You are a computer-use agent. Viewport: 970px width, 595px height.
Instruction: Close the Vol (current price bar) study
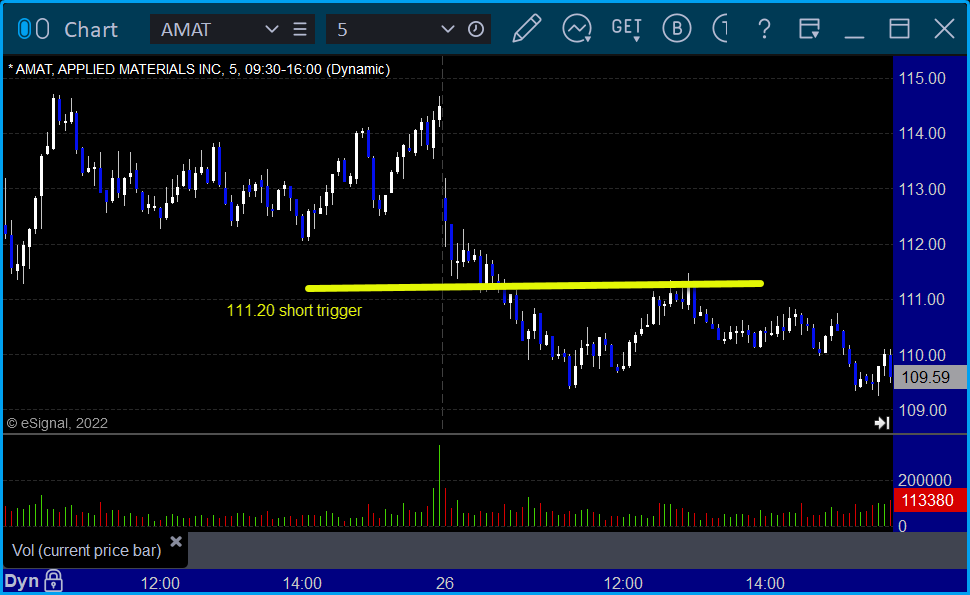[x=176, y=542]
